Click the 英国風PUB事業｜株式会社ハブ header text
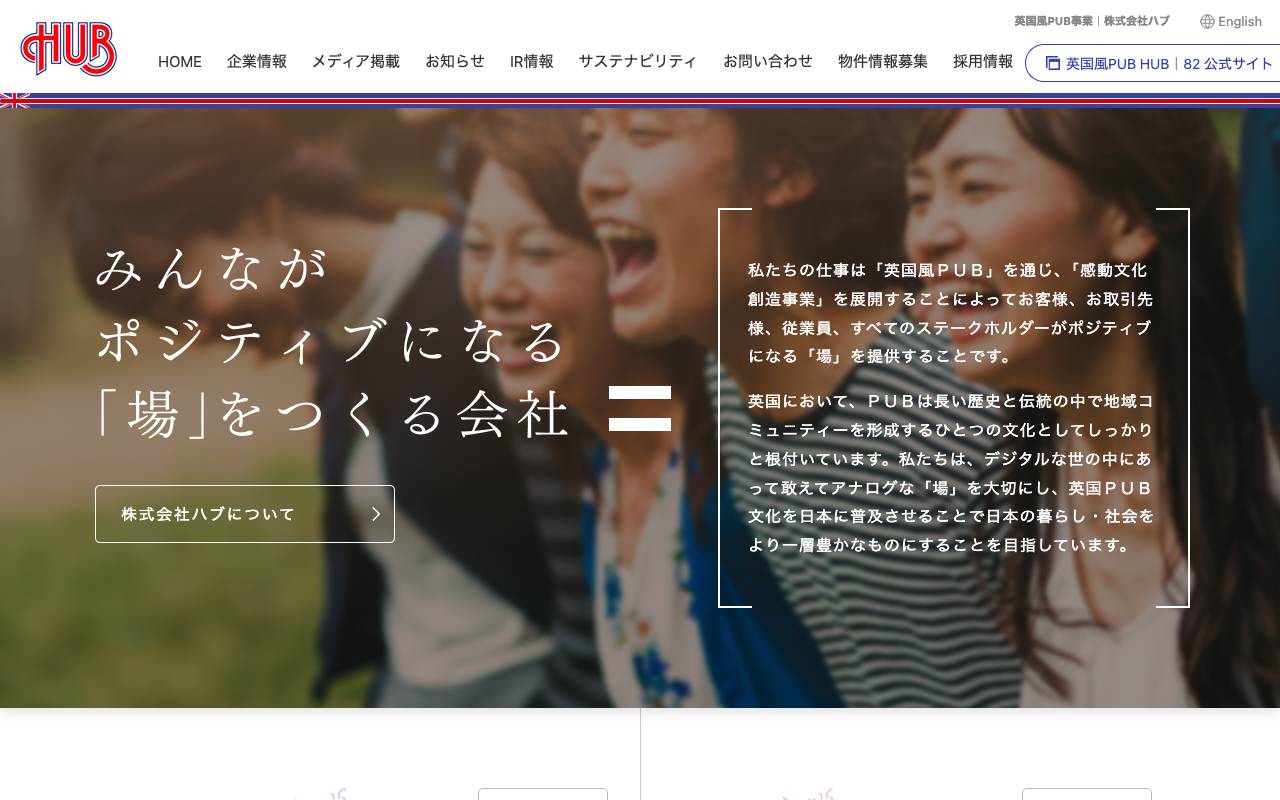The image size is (1280, 800). click(1092, 20)
